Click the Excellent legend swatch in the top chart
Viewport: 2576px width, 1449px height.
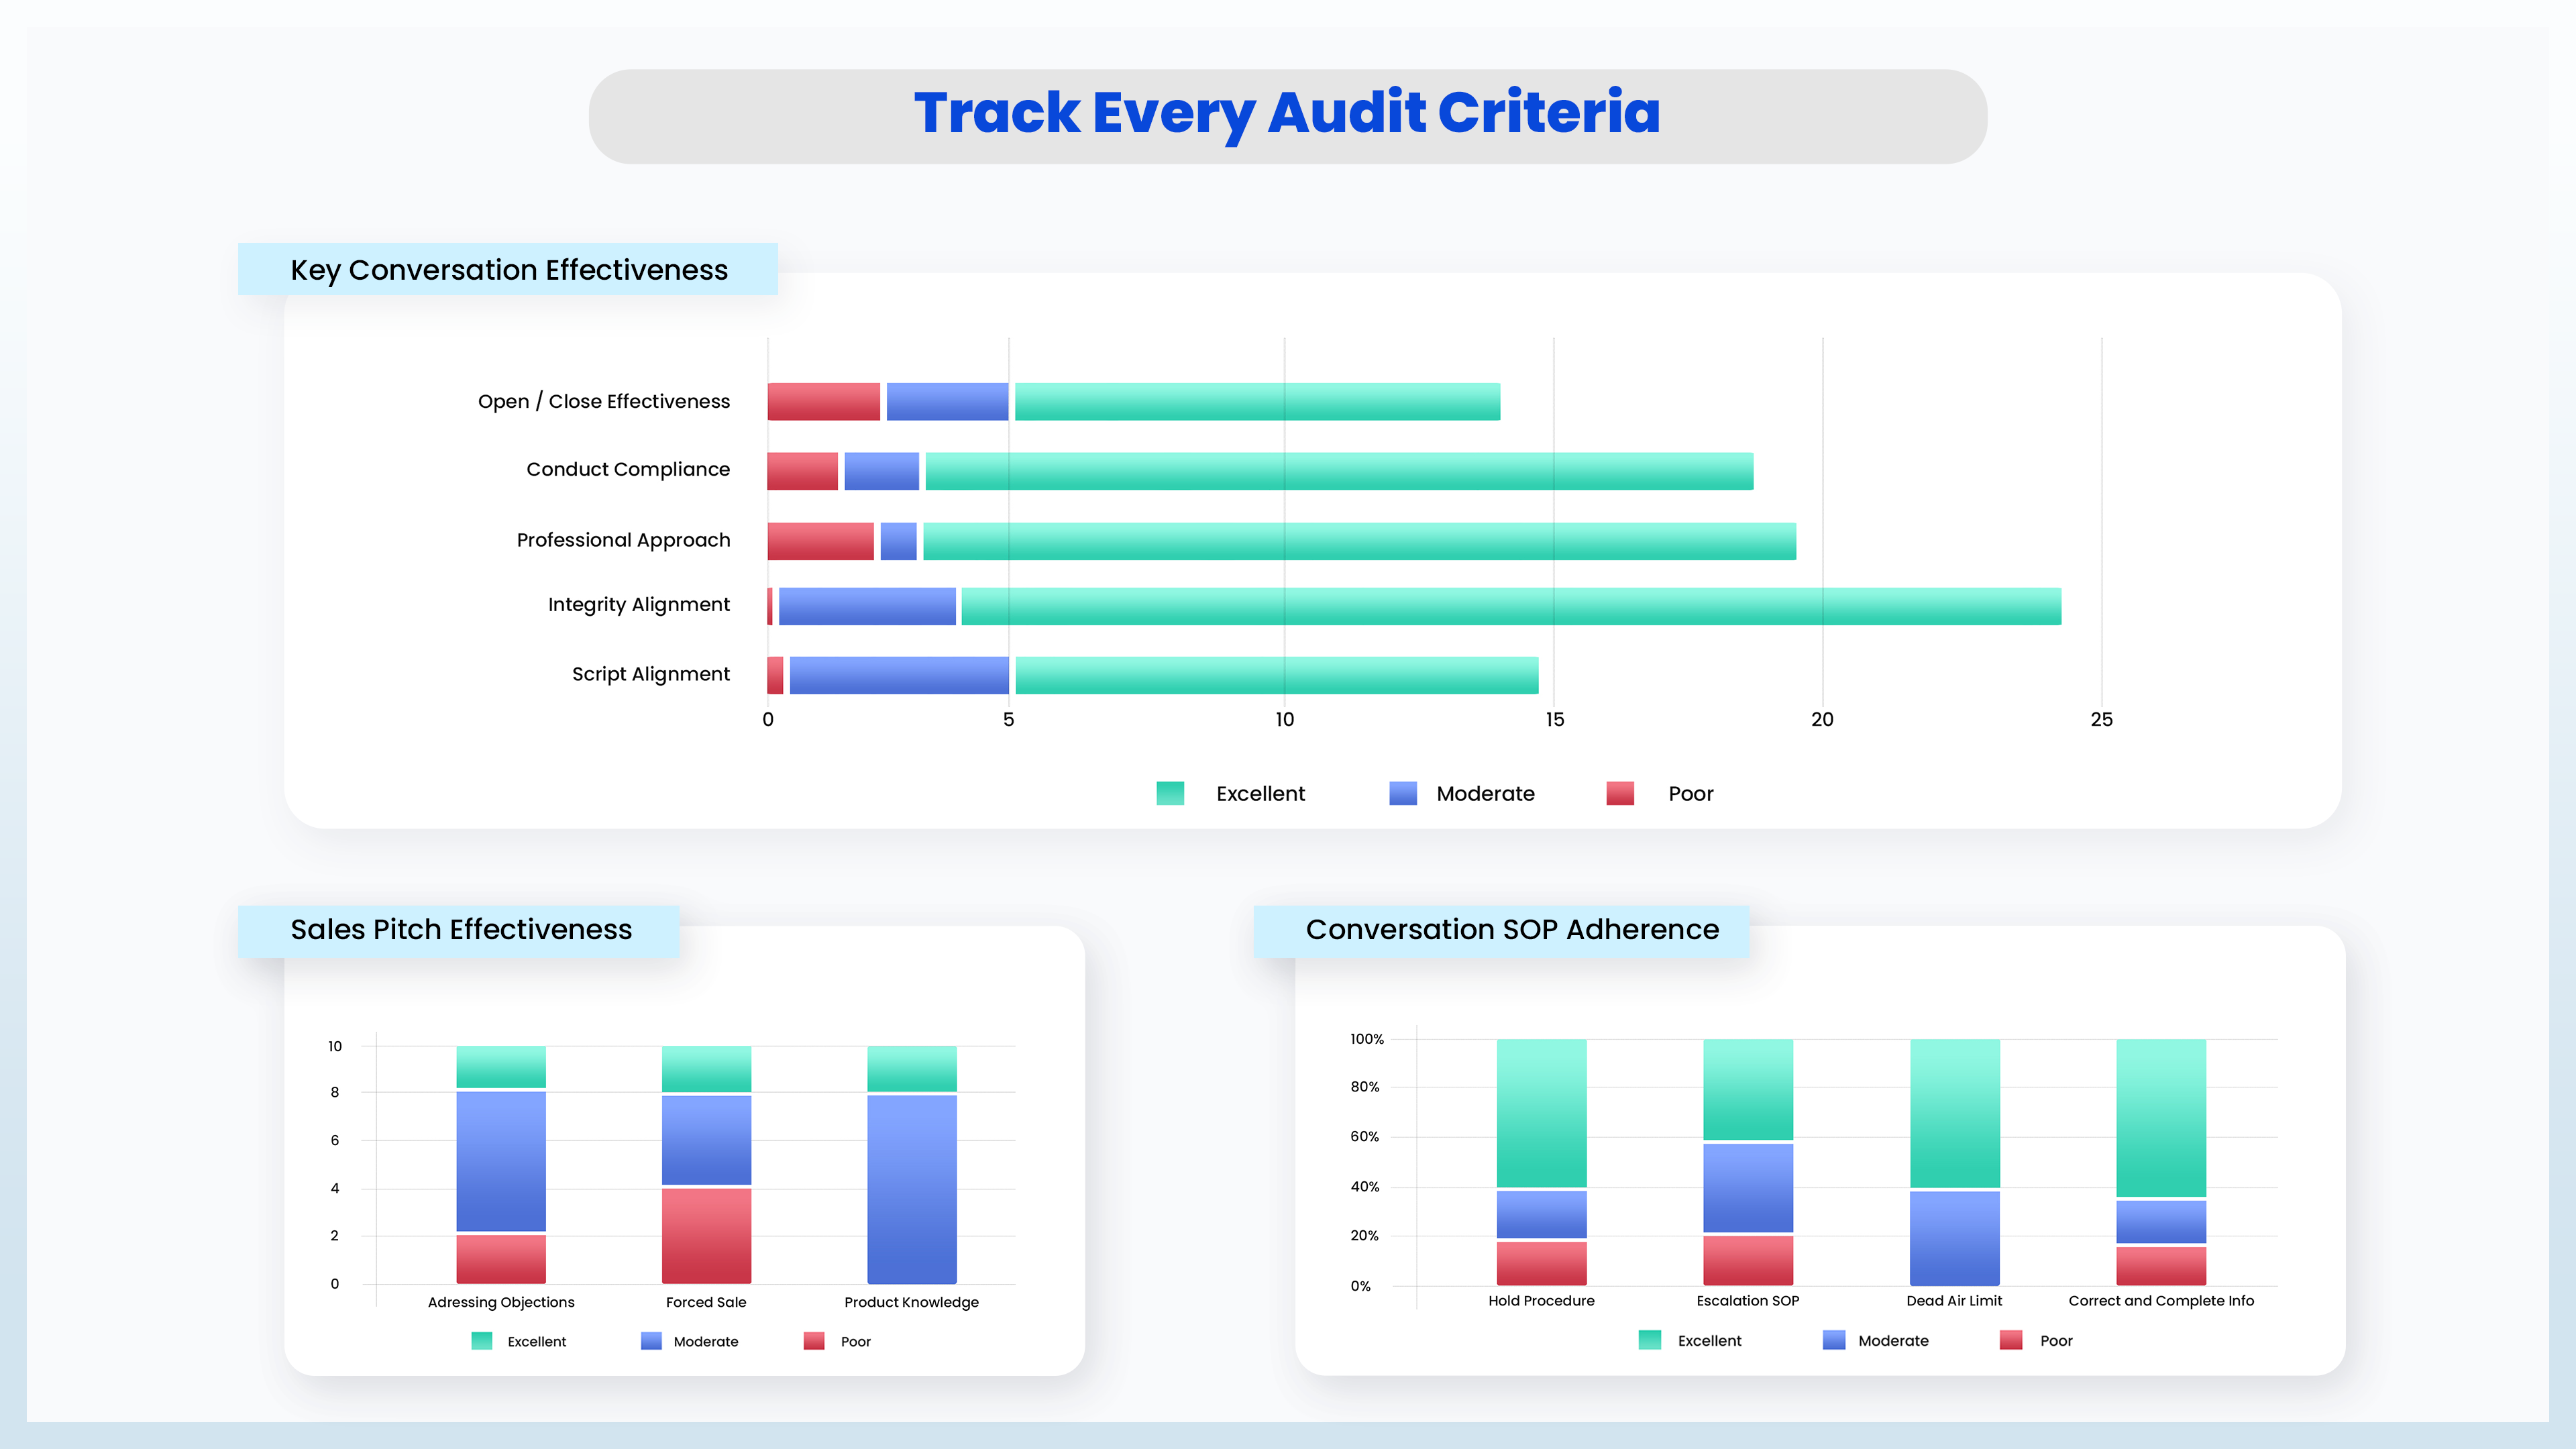pos(1170,793)
